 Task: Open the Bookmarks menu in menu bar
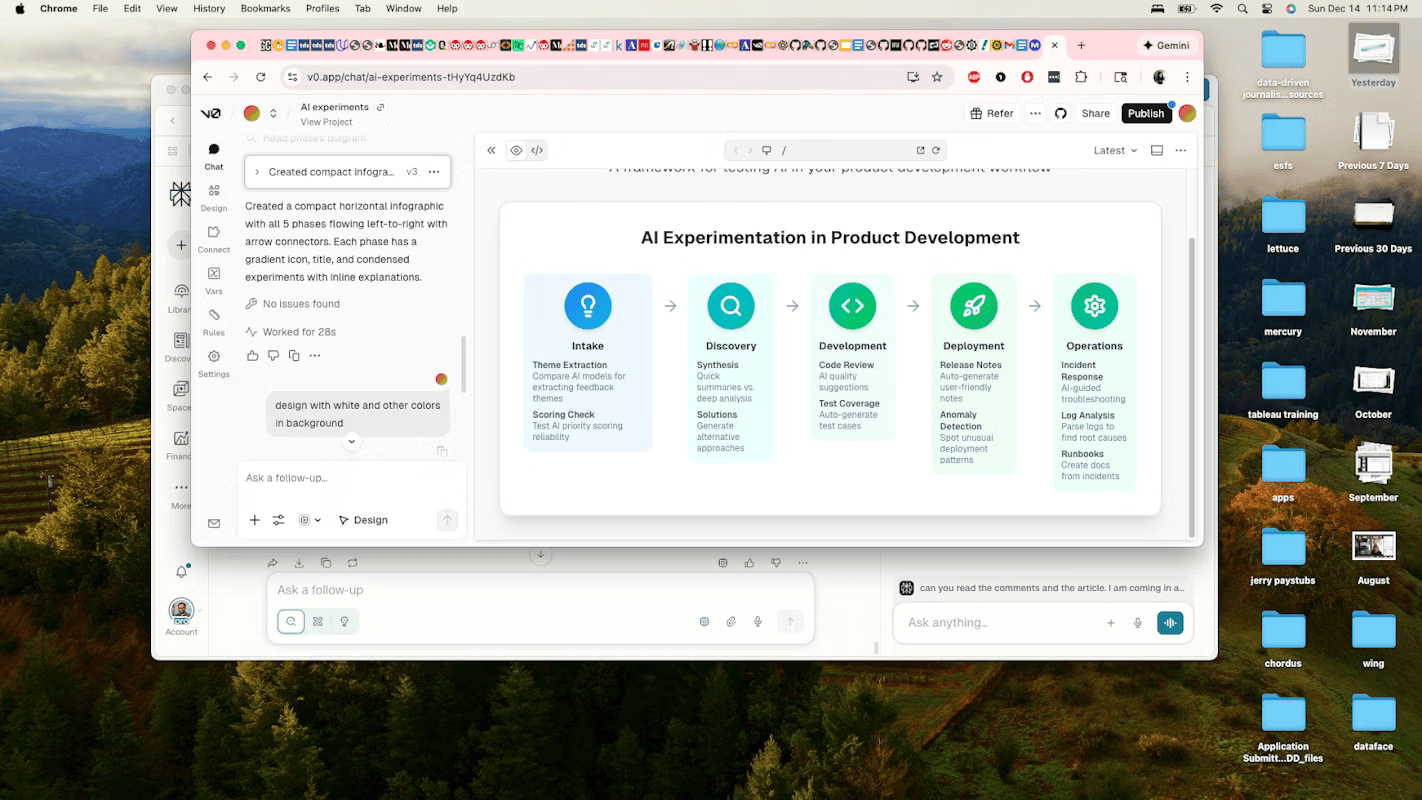pos(265,8)
